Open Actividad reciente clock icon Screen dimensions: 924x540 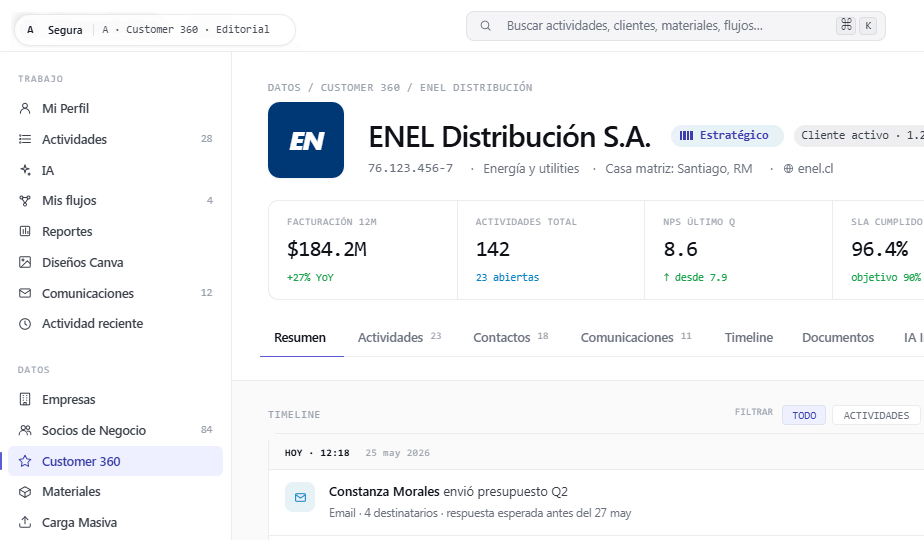(25, 324)
